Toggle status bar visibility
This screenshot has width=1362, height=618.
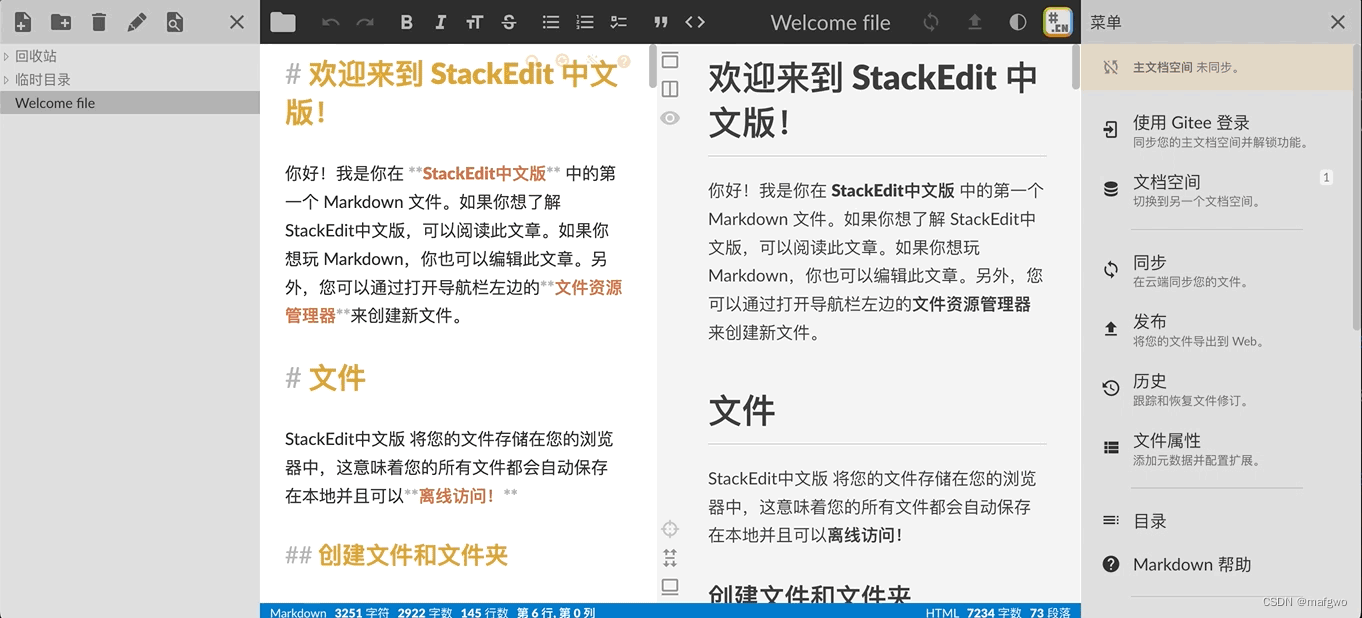670,587
